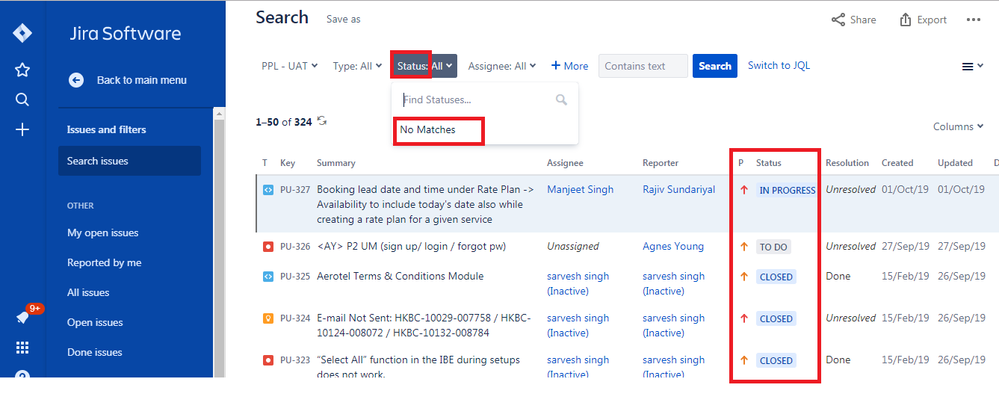The image size is (999, 403).
Task: Change the list view layout with the lines icon
Action: (972, 66)
